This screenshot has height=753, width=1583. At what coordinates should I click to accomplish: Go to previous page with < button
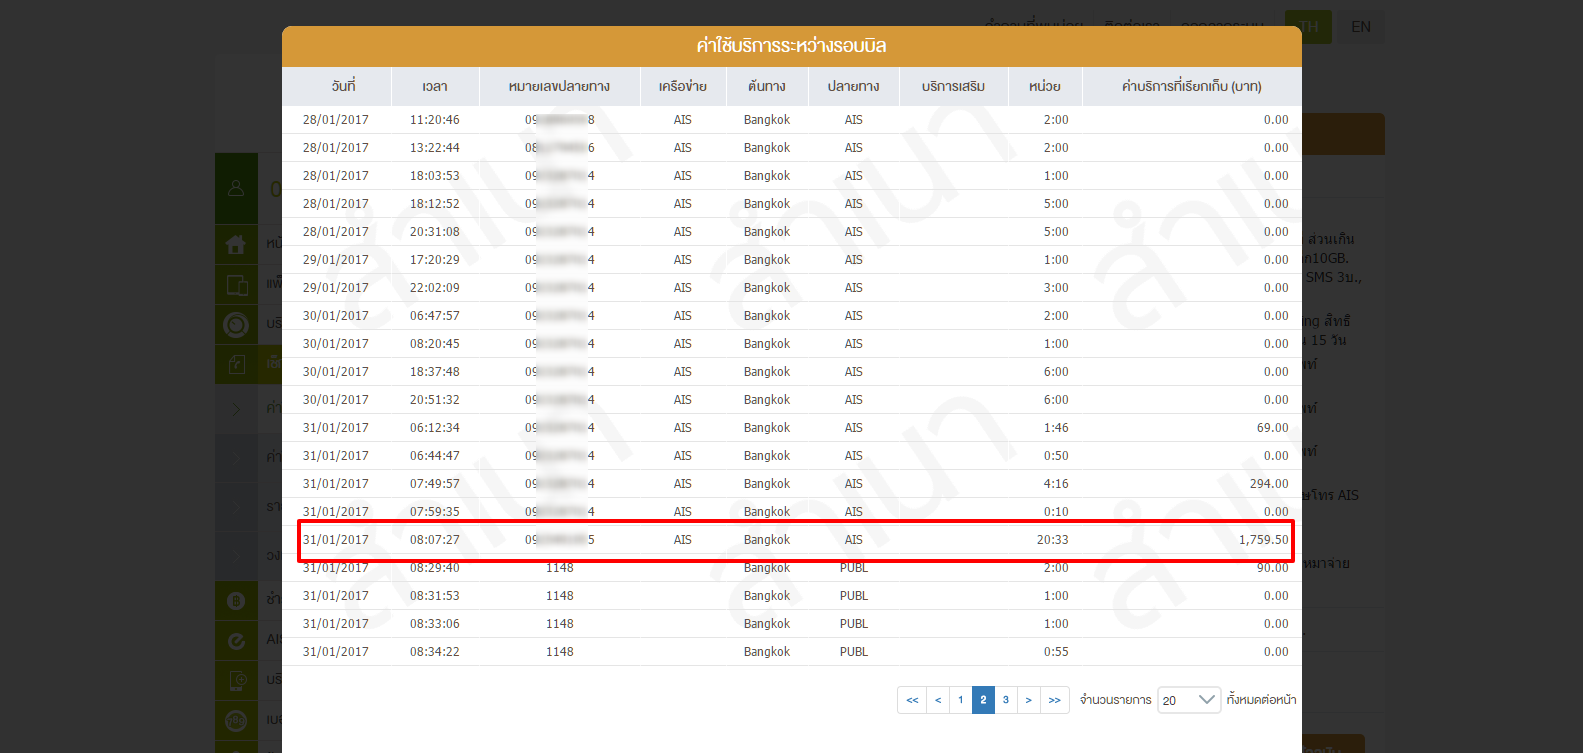point(938,700)
